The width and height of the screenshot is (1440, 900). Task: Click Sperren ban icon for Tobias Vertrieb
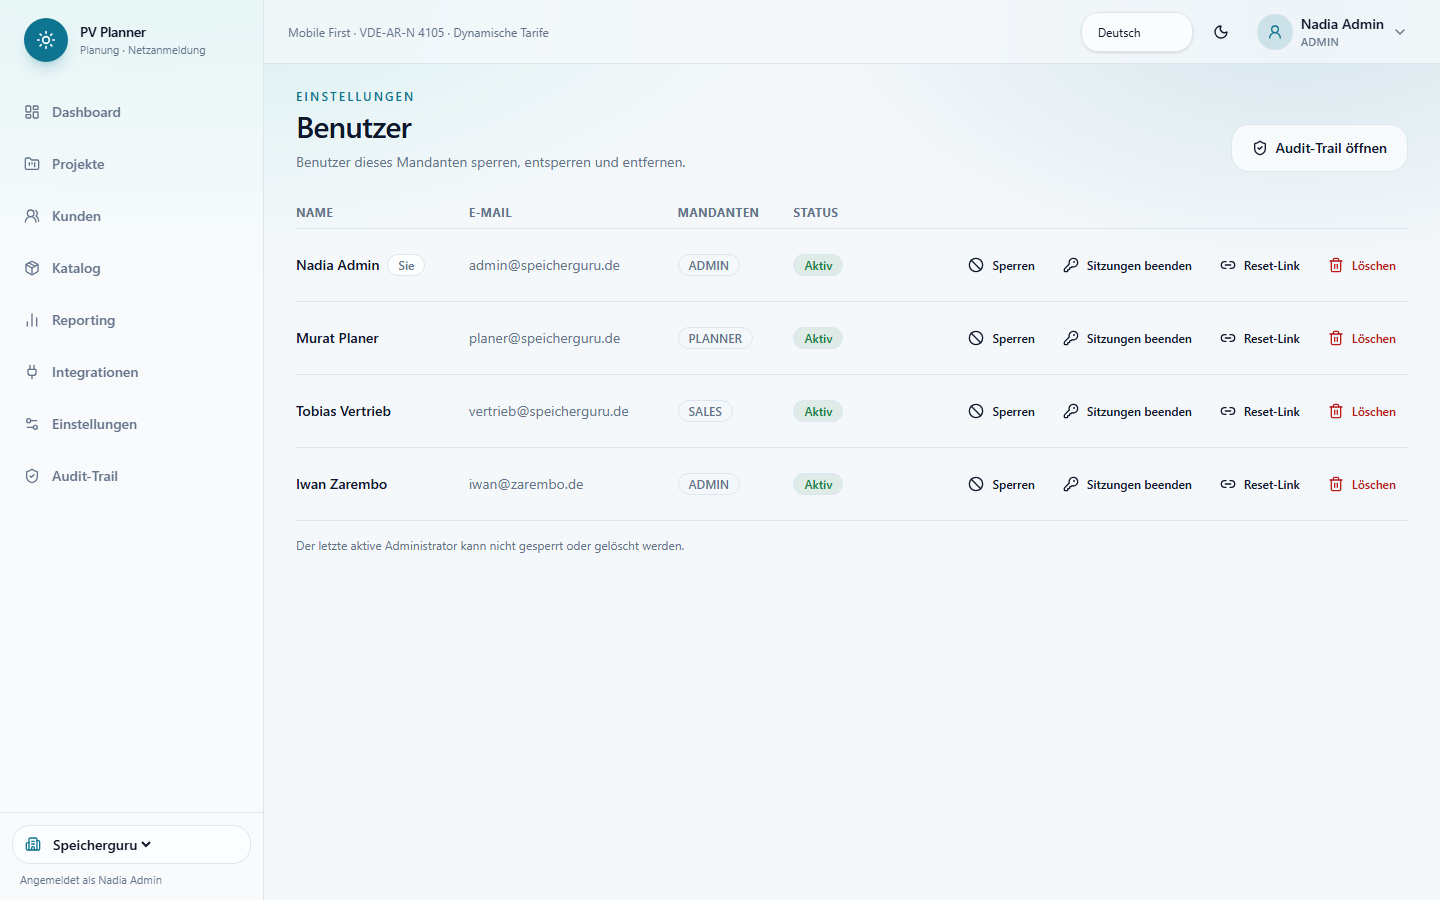coord(976,411)
